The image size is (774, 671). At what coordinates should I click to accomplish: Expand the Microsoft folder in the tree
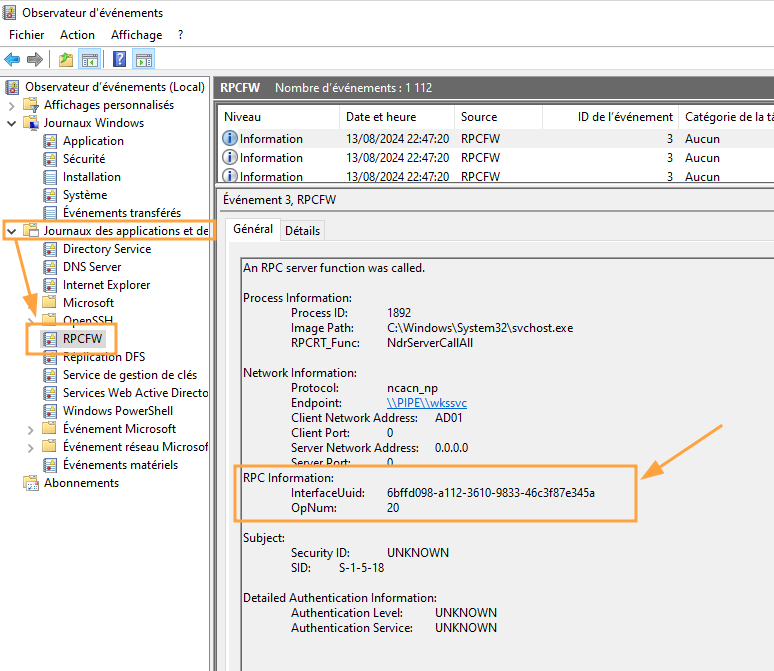point(30,303)
